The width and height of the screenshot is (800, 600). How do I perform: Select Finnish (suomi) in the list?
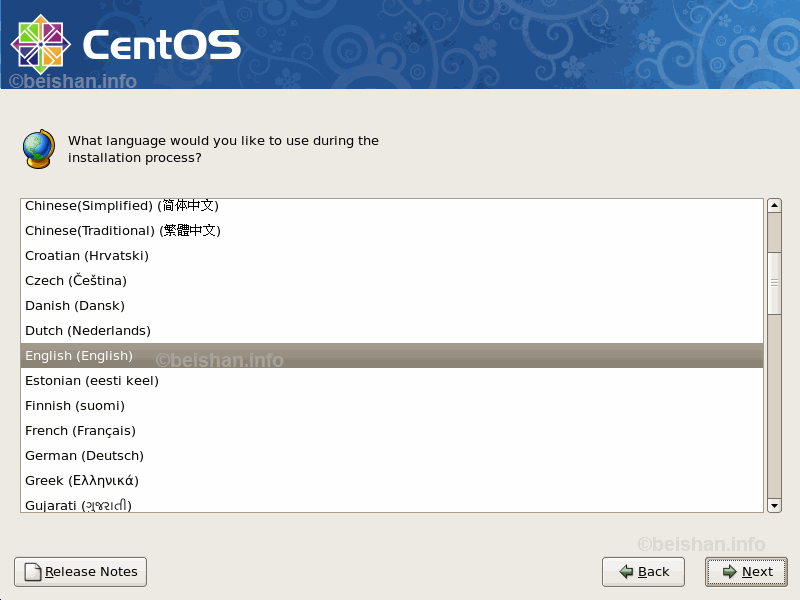click(75, 406)
